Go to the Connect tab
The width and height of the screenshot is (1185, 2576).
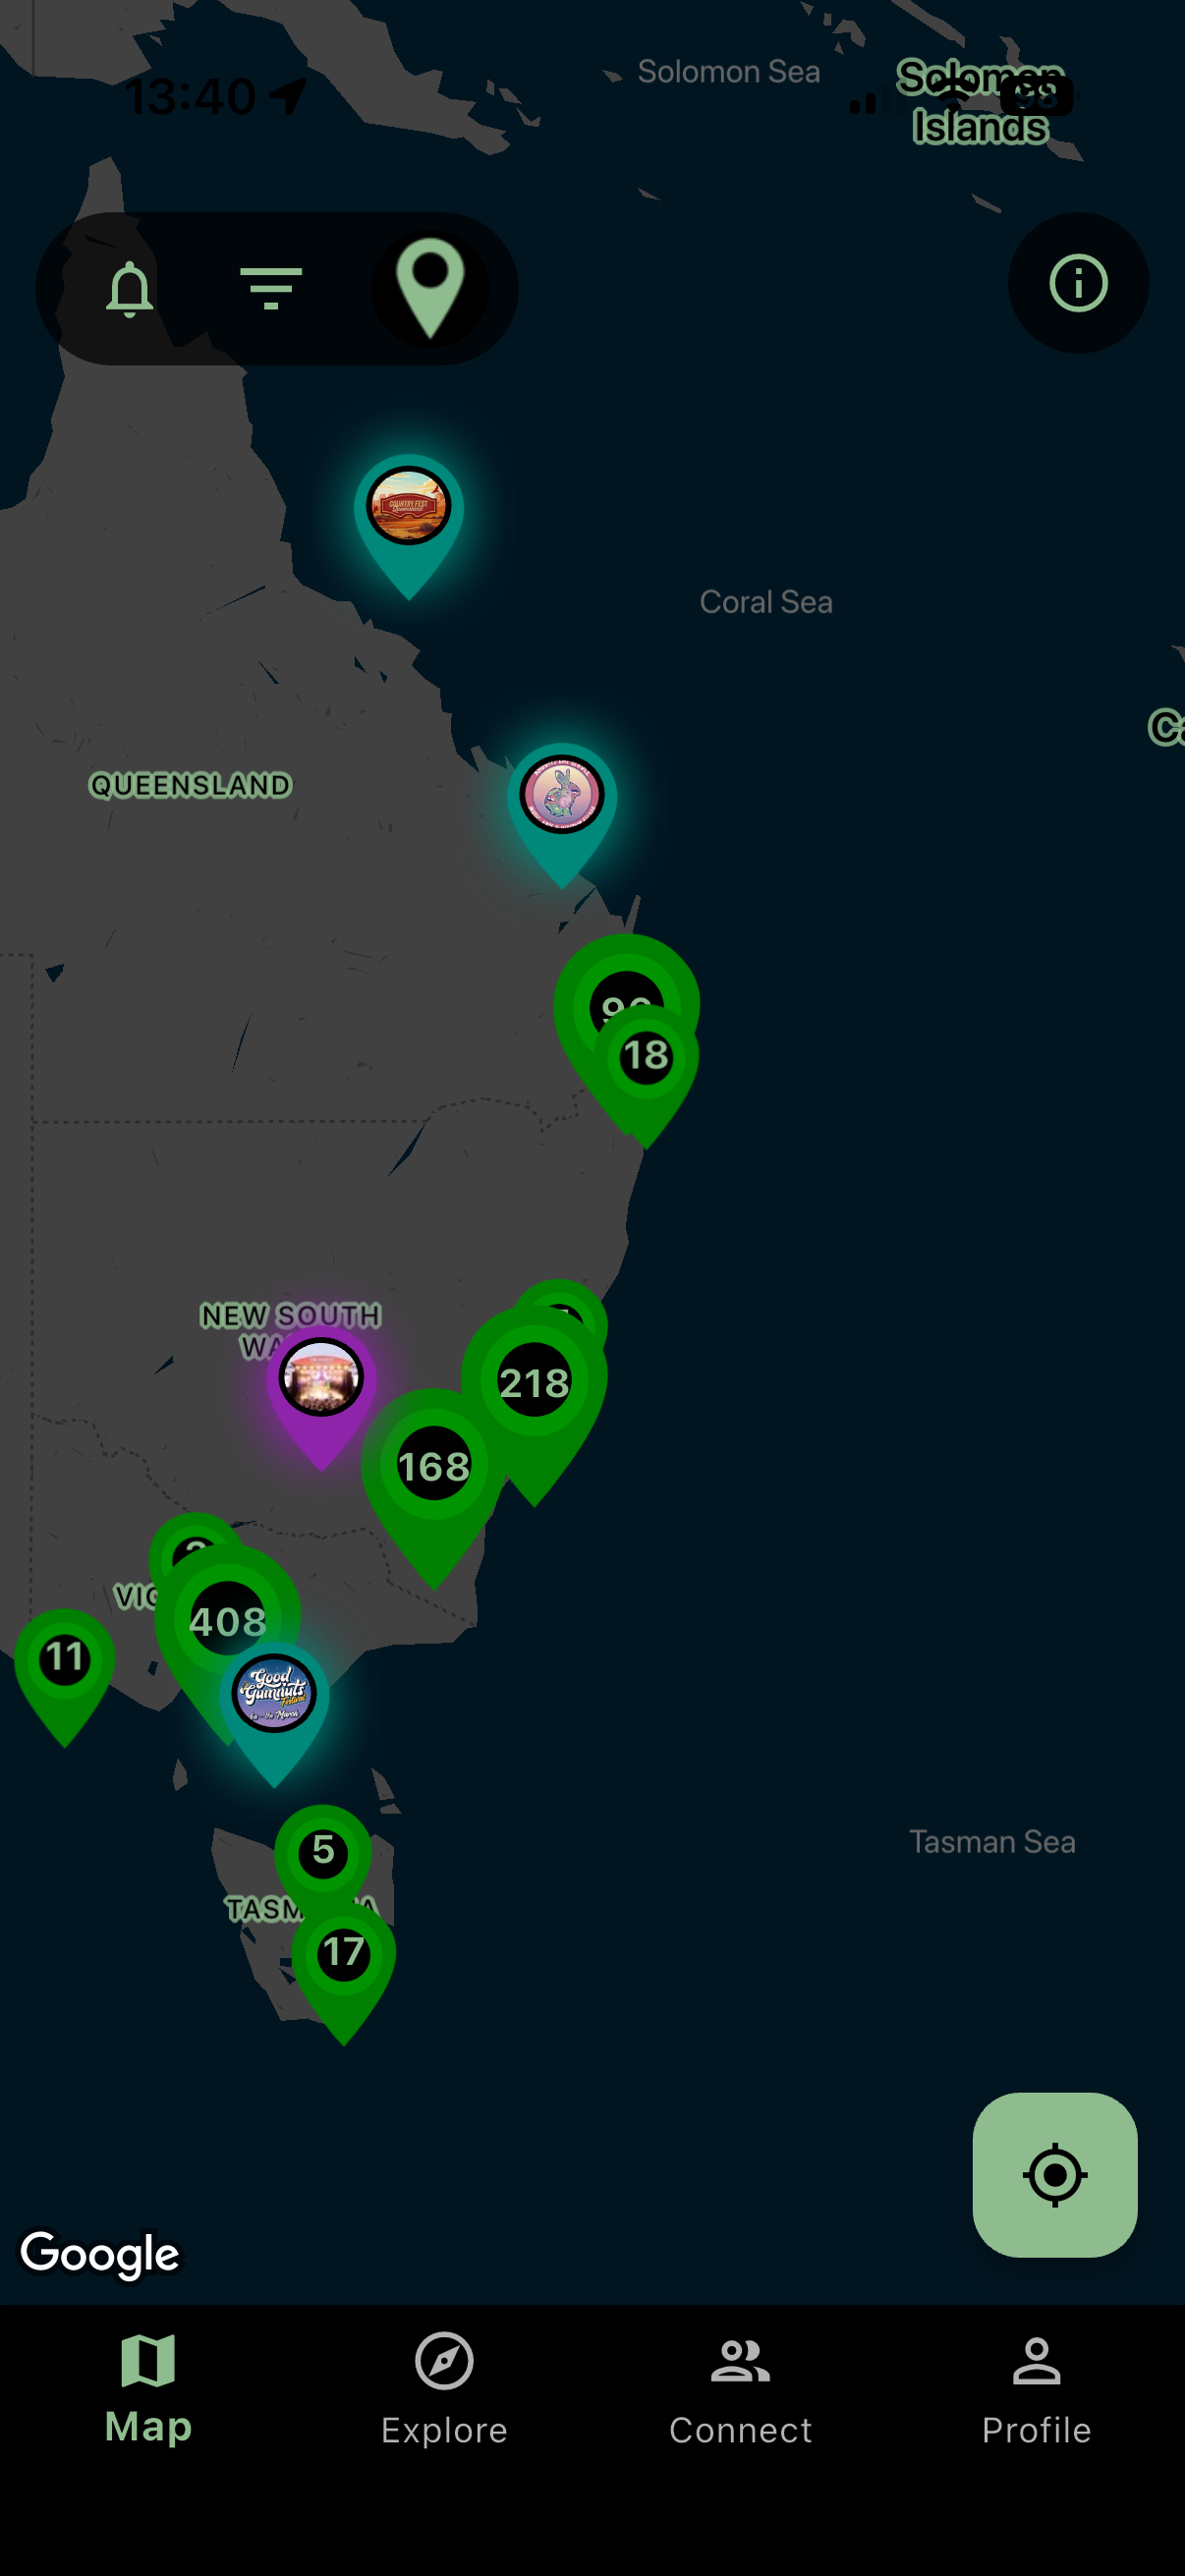[x=740, y=2389]
